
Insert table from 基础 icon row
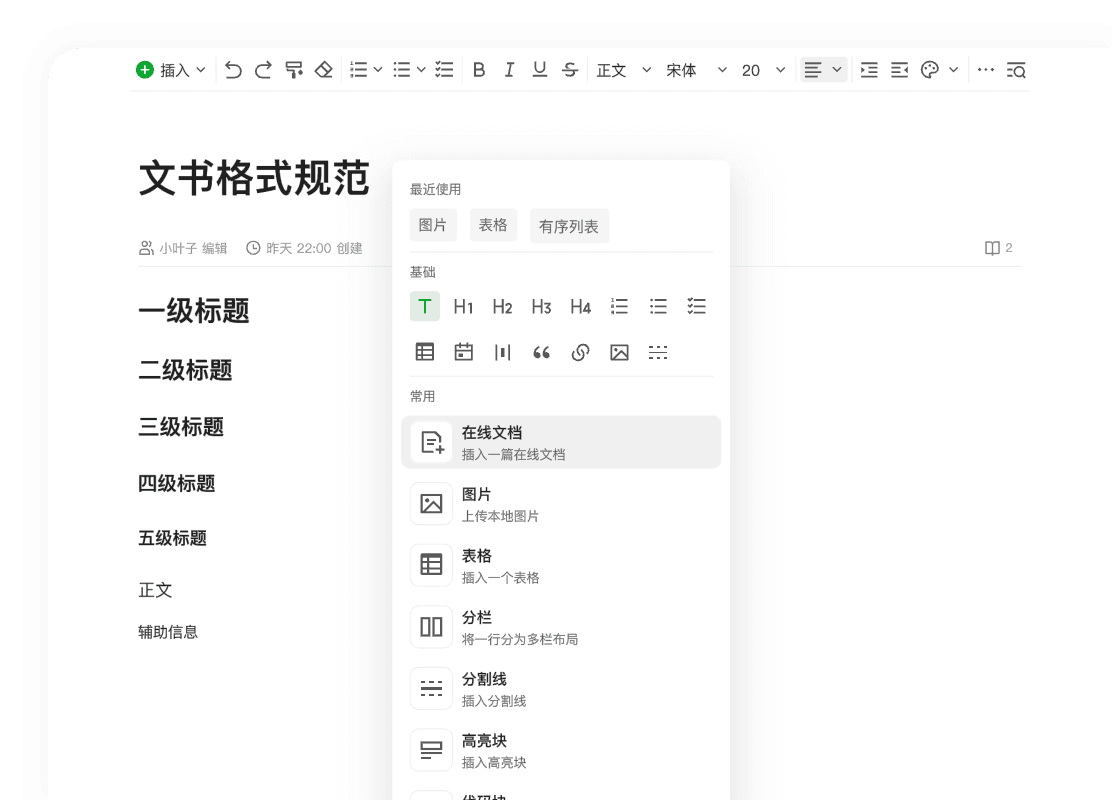425,352
